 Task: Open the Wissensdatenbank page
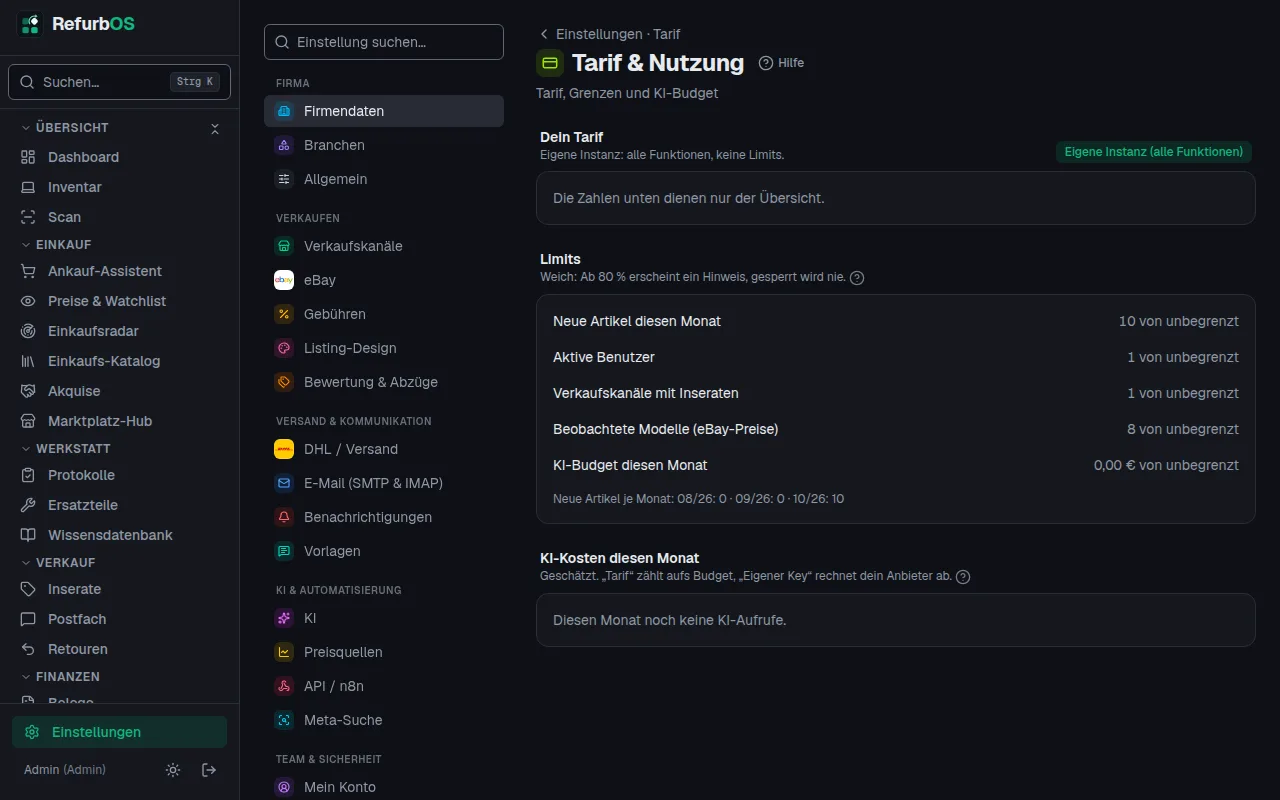(120, 535)
